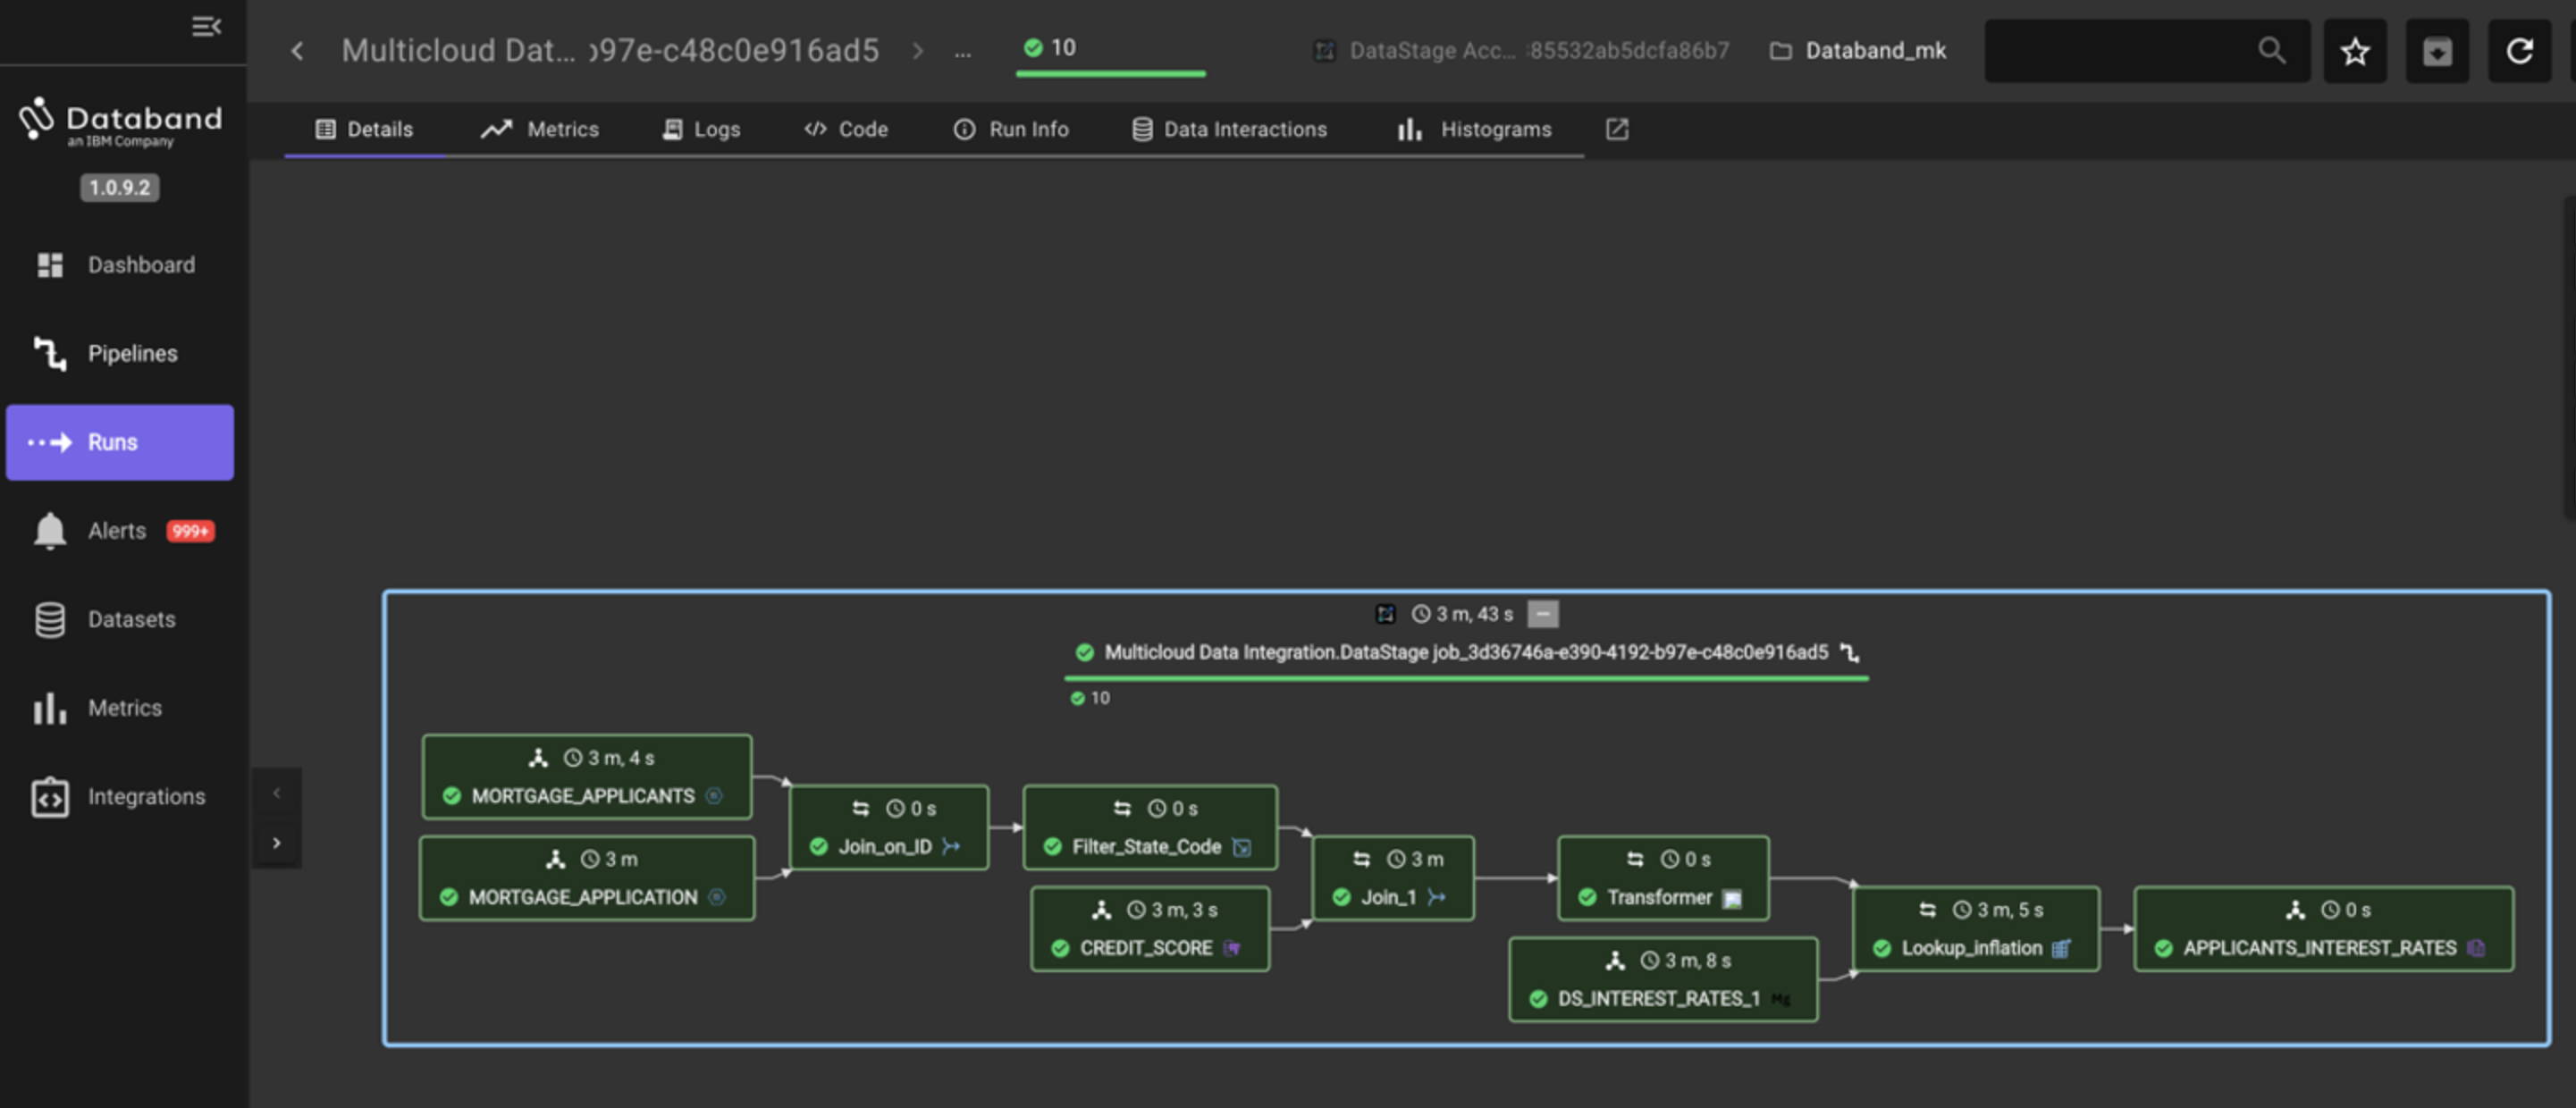Open run in external window icon
Viewport: 2576px width, 1108px height.
pyautogui.click(x=1617, y=129)
